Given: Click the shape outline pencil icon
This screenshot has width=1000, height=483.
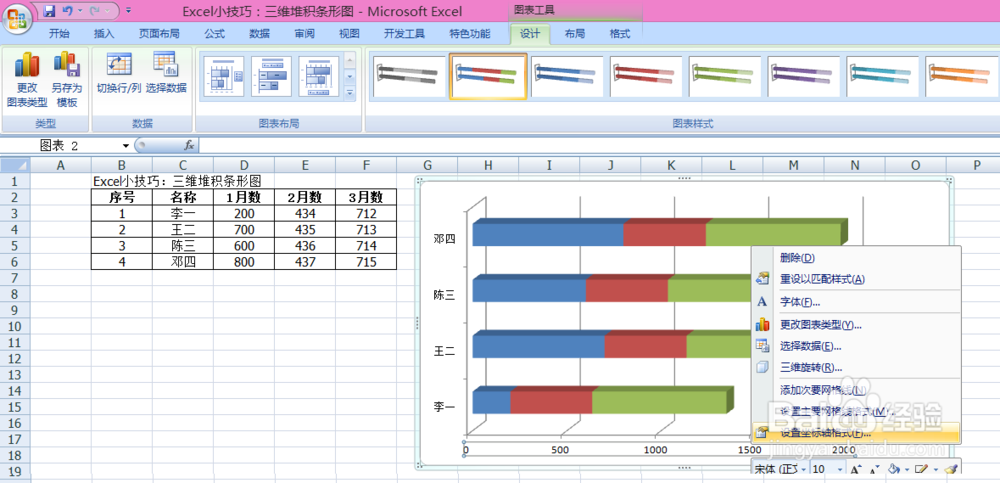Looking at the screenshot, I should point(921,470).
